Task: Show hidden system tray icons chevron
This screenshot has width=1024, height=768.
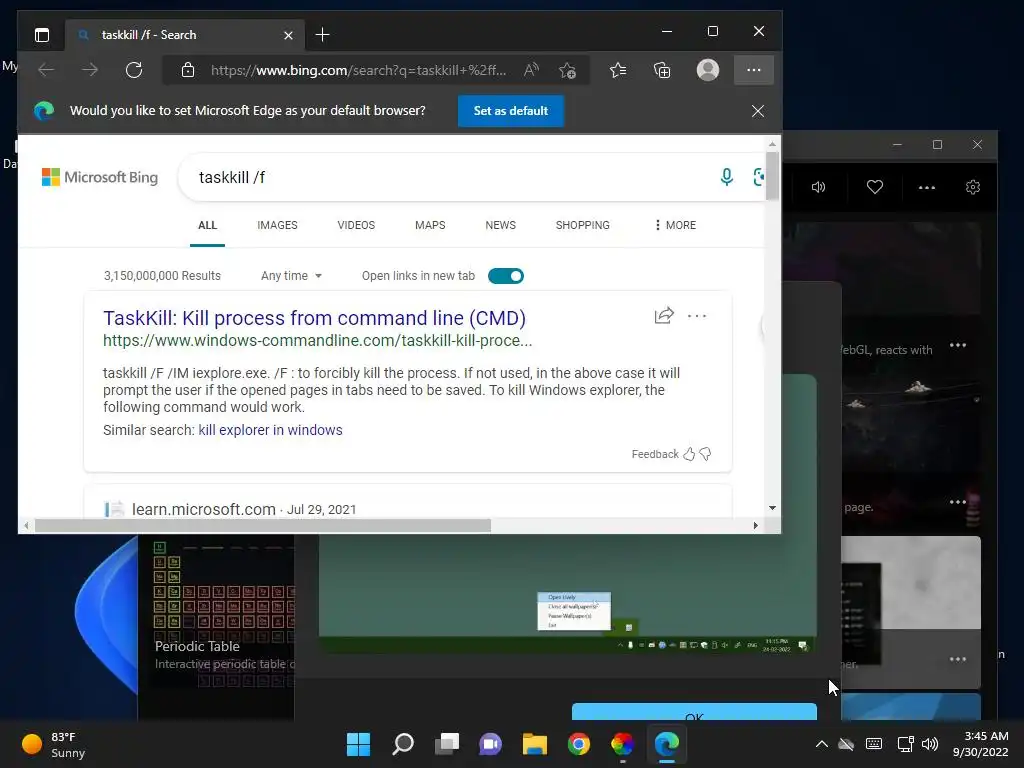Action: point(822,744)
